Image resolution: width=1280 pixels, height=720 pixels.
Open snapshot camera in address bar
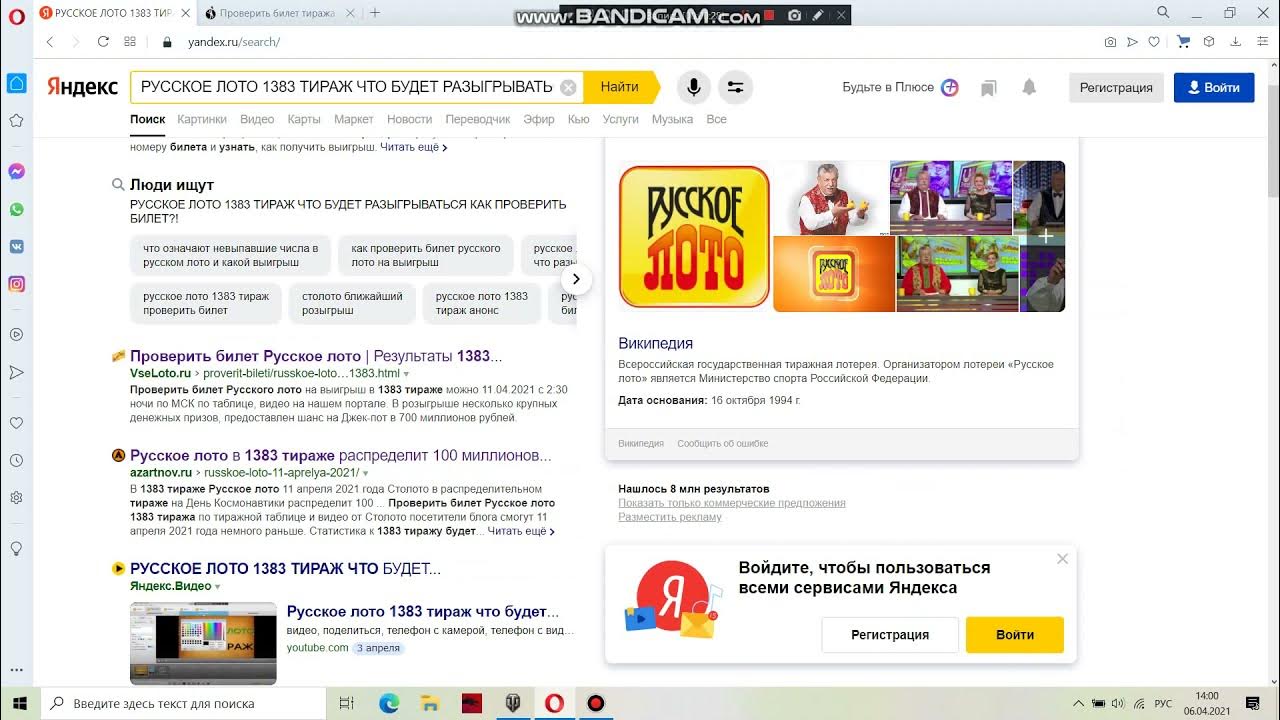point(1110,42)
